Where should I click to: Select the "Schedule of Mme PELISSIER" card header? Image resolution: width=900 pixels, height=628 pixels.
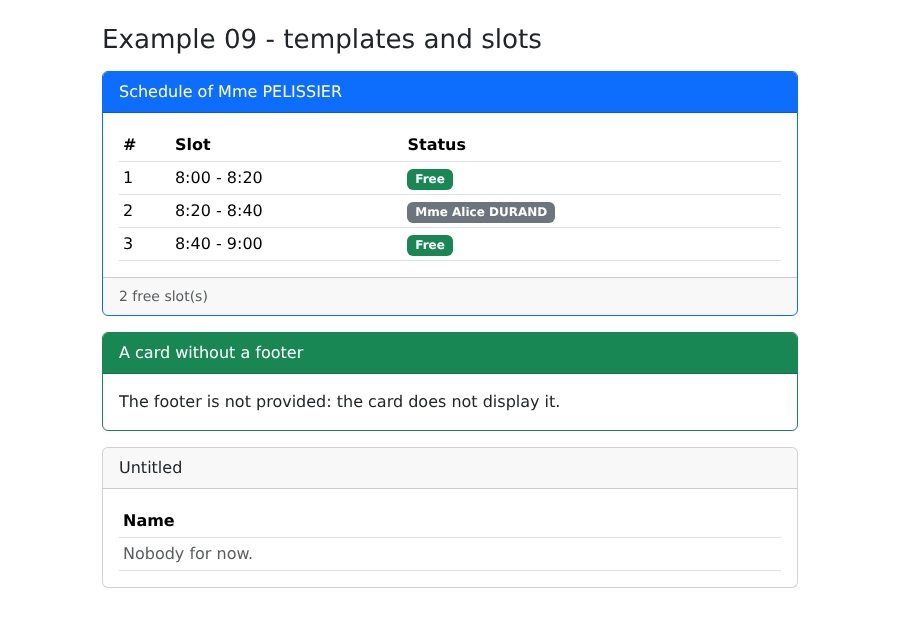[450, 92]
